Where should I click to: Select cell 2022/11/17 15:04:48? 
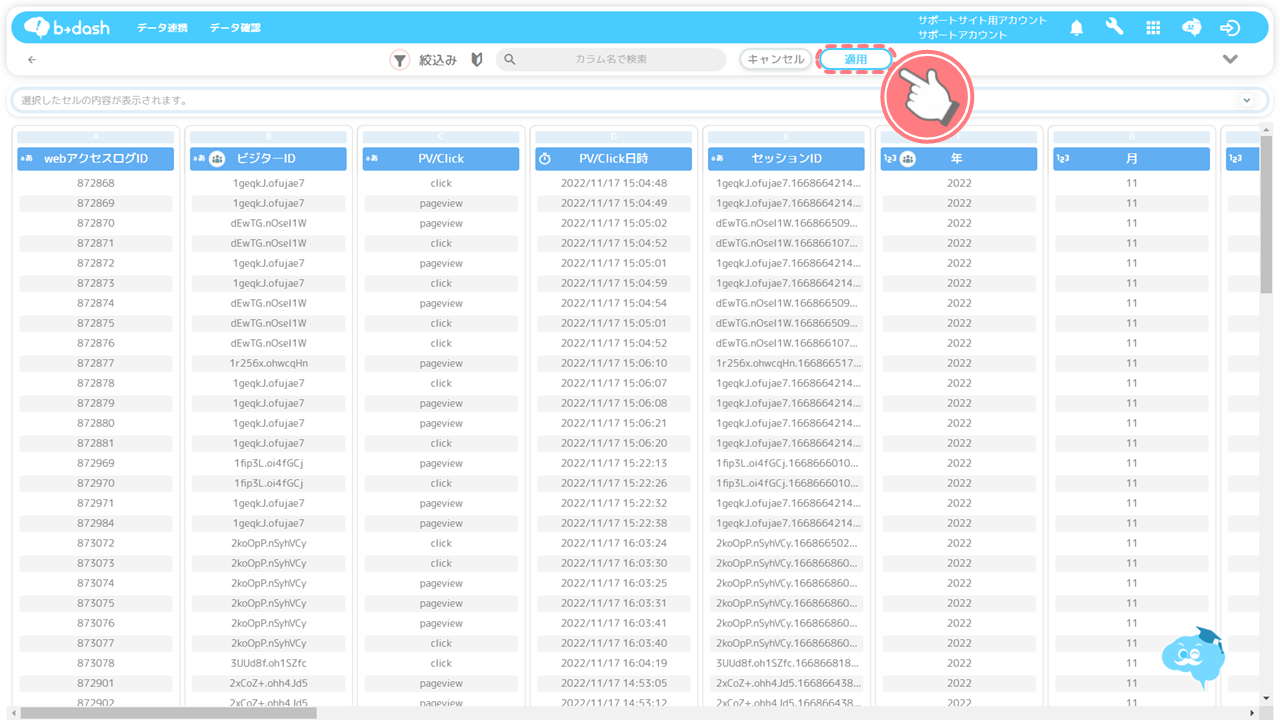[614, 183]
